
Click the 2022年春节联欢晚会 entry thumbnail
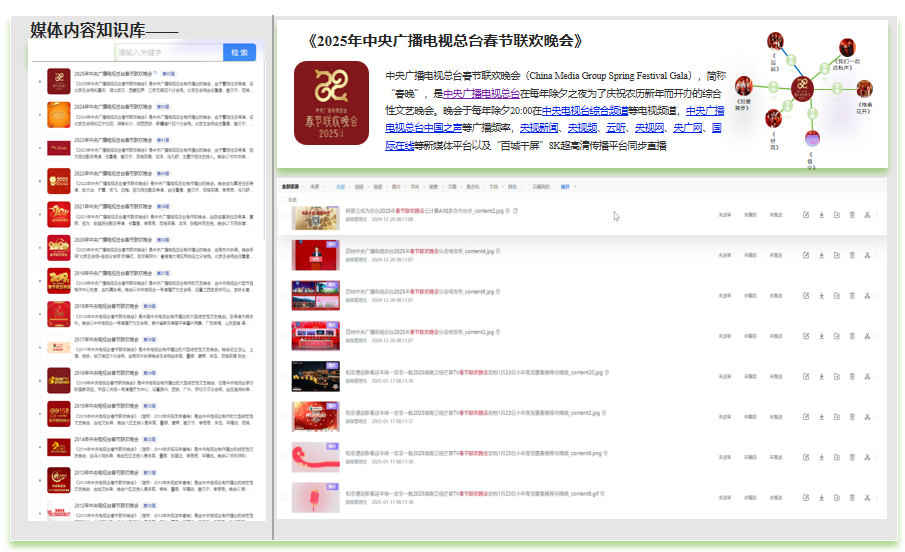tap(59, 181)
